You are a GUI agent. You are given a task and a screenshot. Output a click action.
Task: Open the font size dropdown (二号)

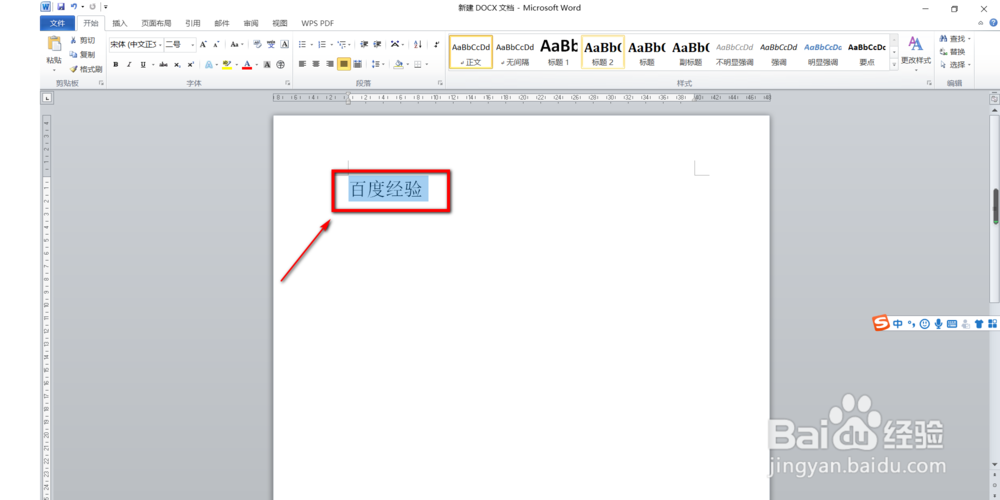[193, 45]
